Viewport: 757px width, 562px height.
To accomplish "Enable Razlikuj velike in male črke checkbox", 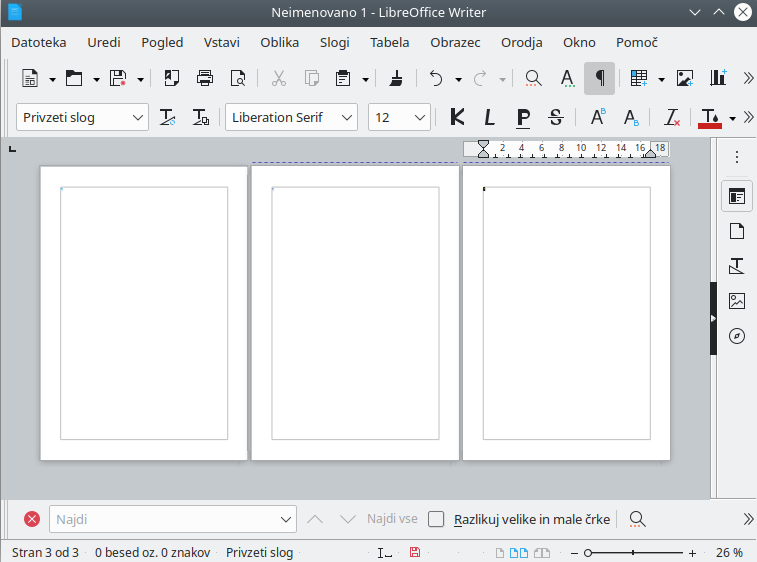I will tap(436, 520).
